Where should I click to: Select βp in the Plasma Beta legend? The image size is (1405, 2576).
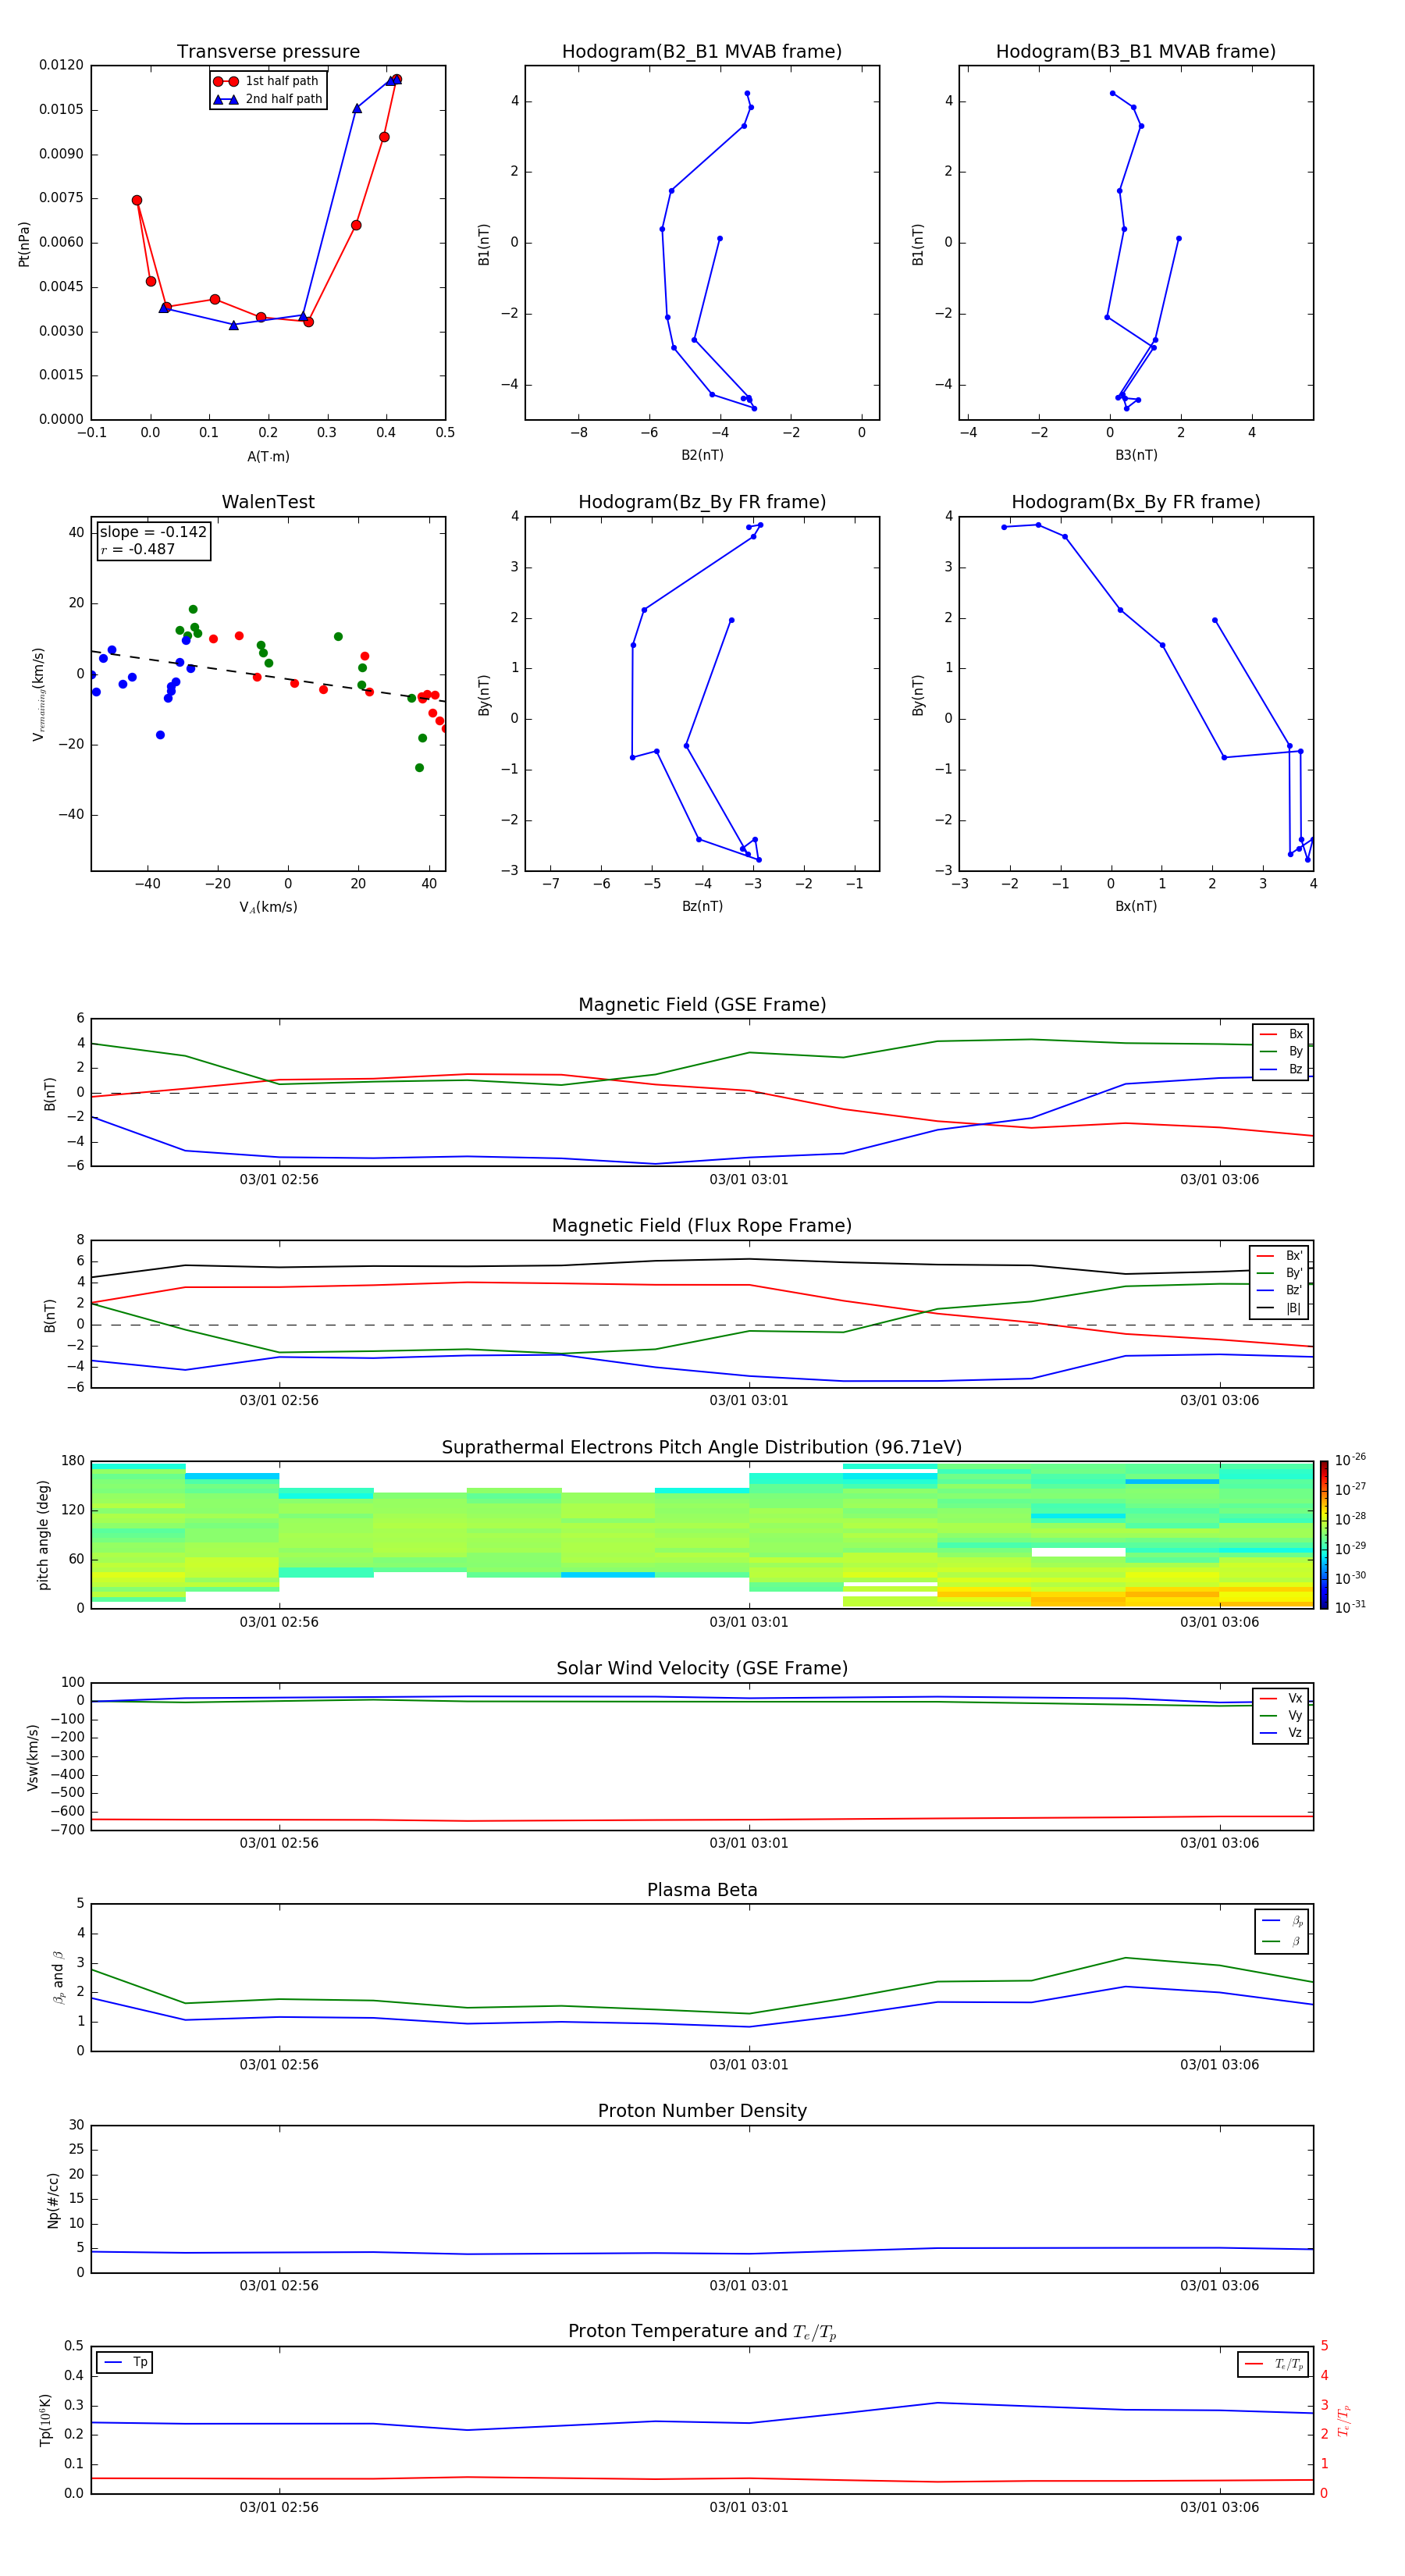coord(1283,1921)
